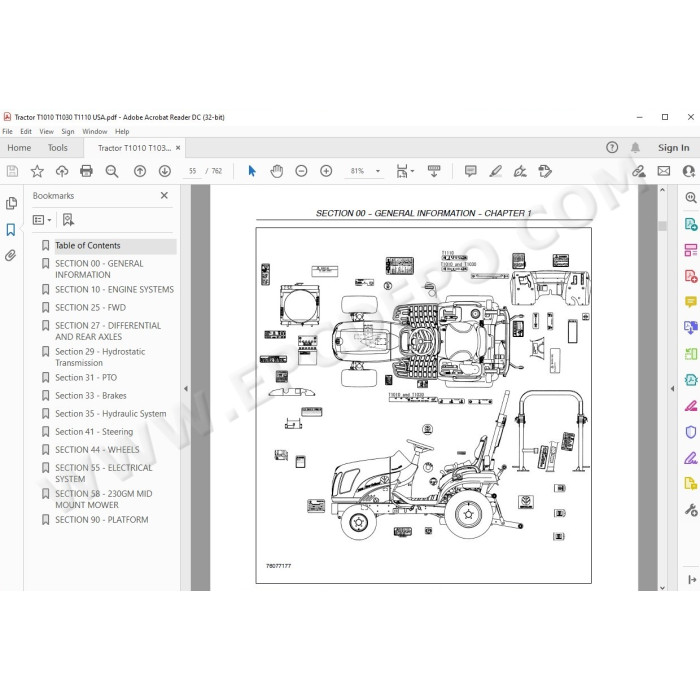The height and width of the screenshot is (700, 700).
Task: Open the Page Thumbnails panel
Action: 11,204
